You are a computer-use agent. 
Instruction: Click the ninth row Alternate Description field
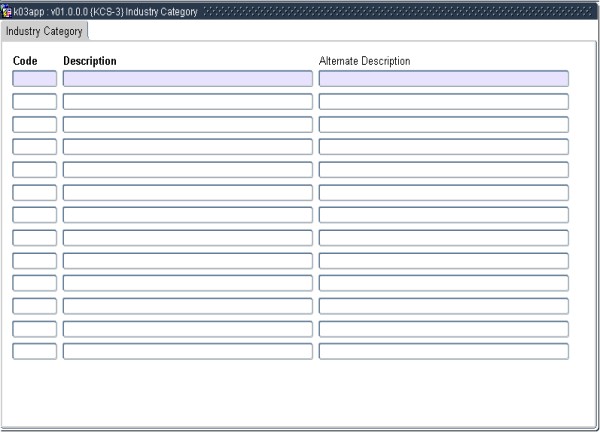point(443,260)
